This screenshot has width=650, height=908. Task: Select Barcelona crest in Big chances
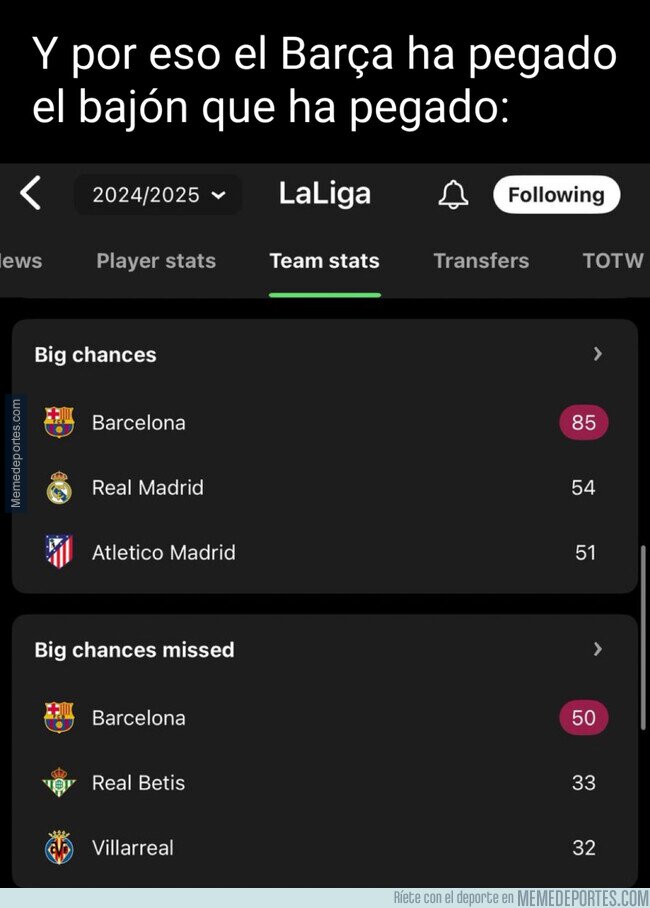(x=59, y=422)
